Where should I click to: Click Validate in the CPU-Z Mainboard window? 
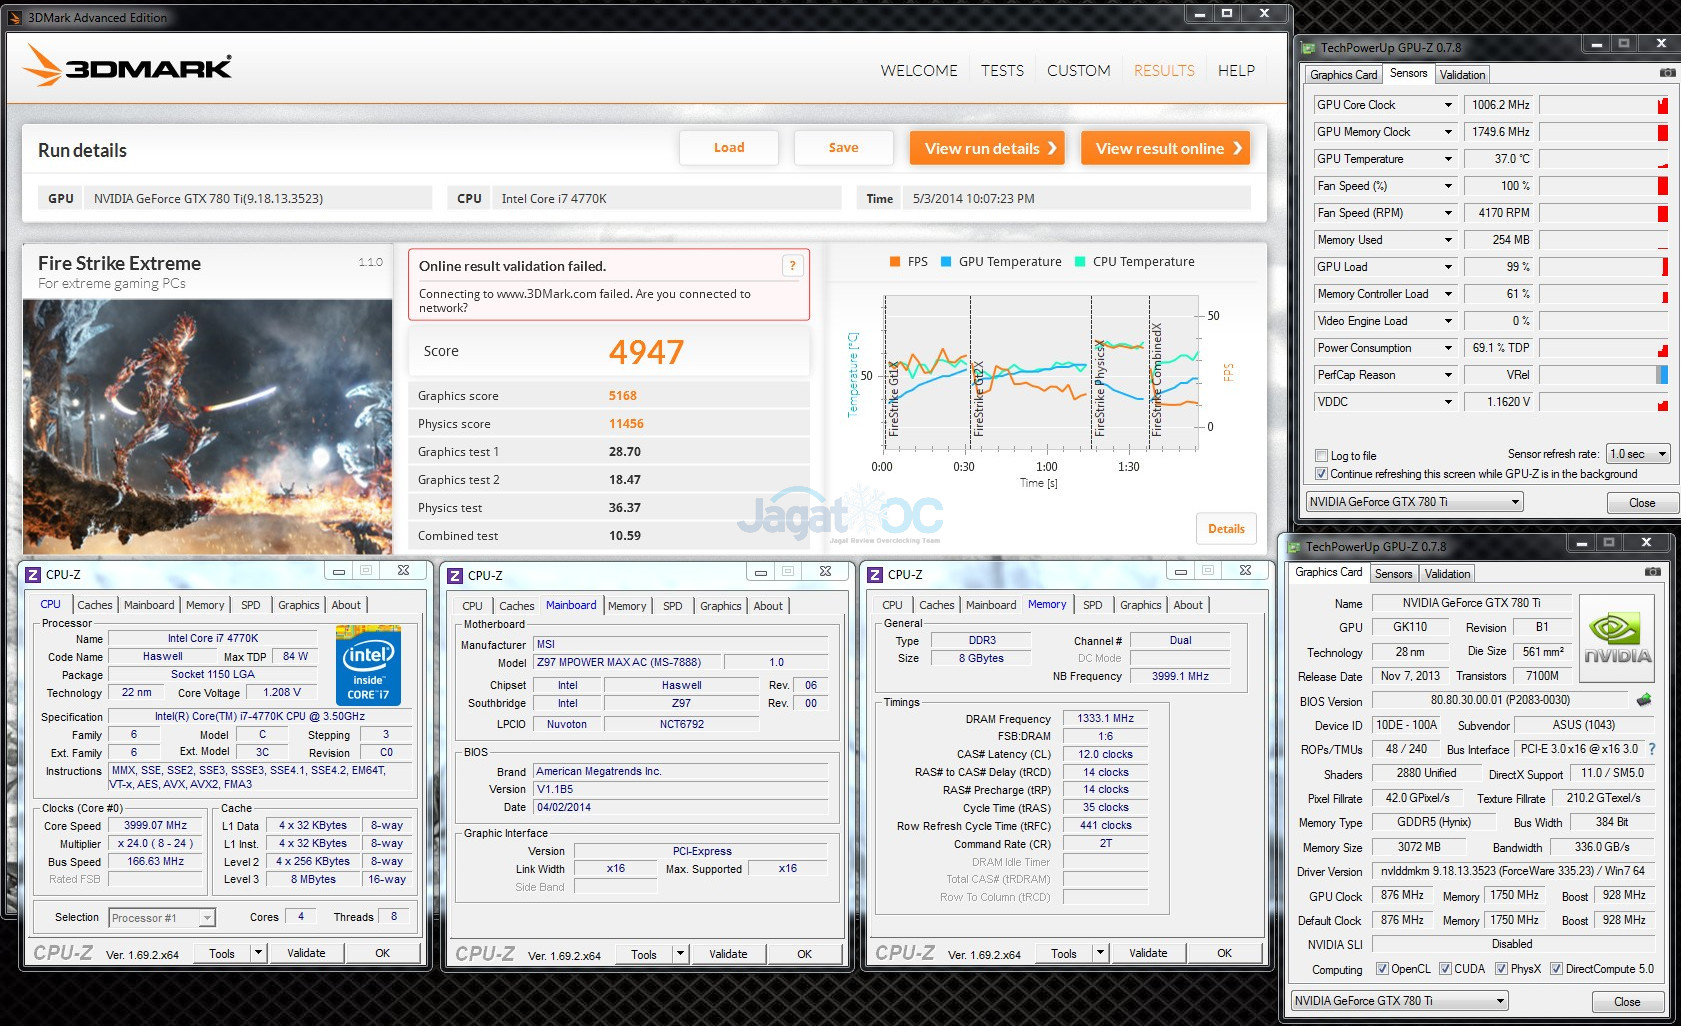(x=728, y=954)
